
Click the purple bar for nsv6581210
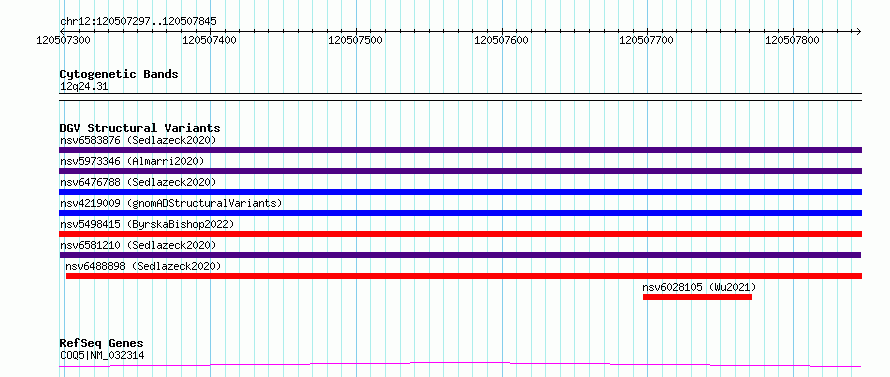point(460,255)
